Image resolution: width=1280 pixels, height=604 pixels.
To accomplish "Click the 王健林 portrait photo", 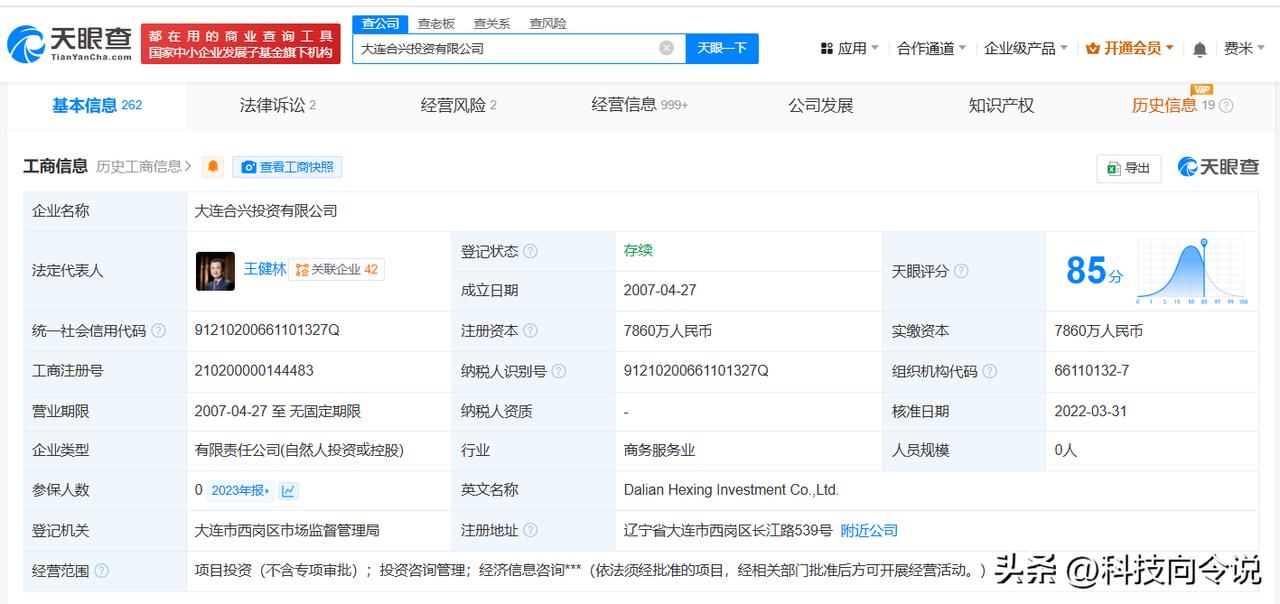I will coord(215,271).
